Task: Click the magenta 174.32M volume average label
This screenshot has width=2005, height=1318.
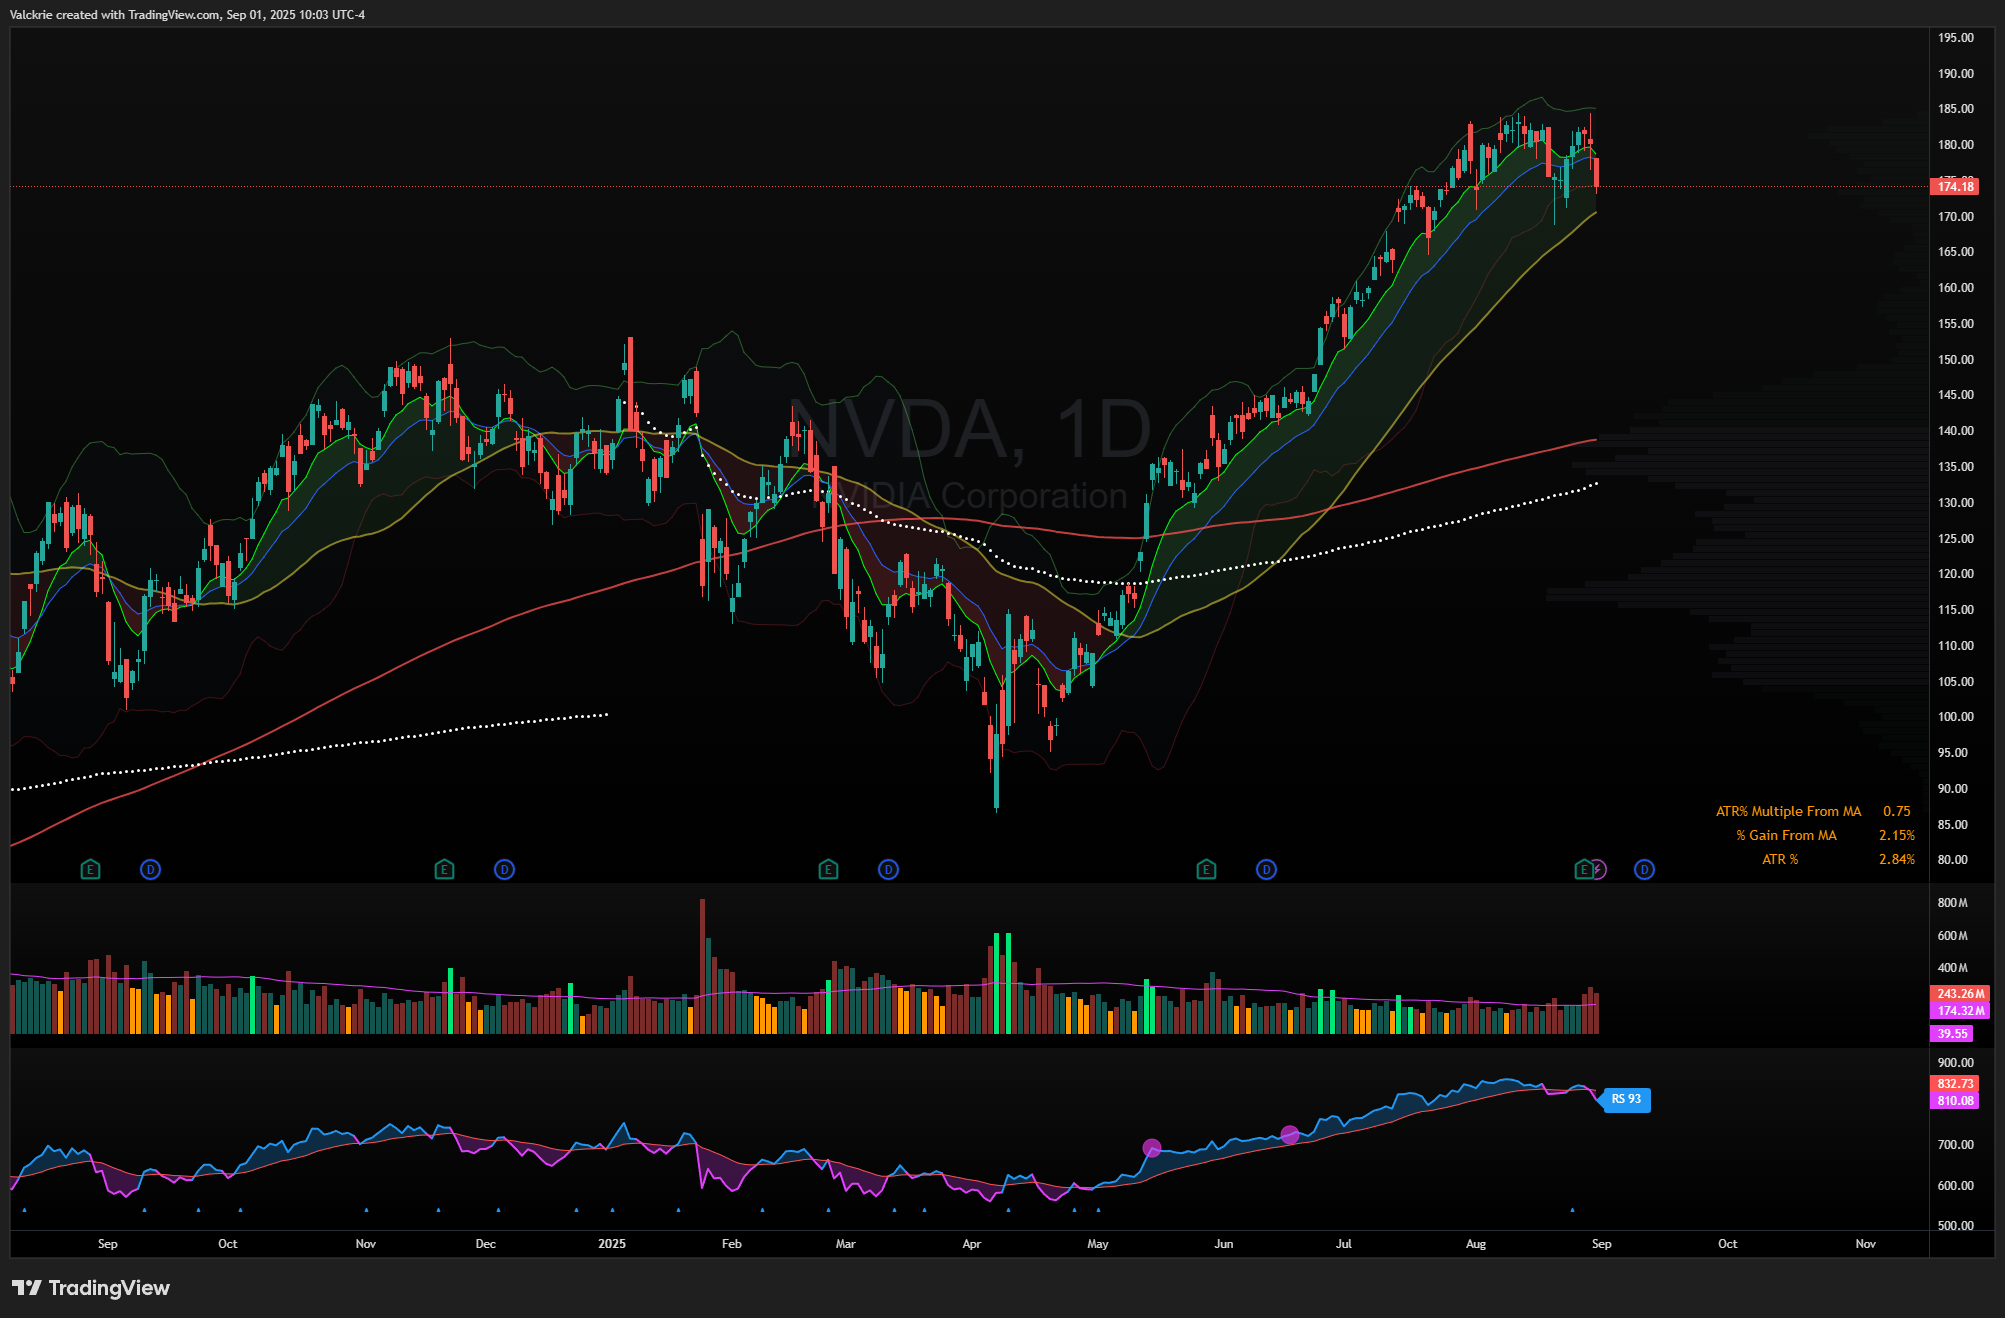Action: tap(1959, 1011)
